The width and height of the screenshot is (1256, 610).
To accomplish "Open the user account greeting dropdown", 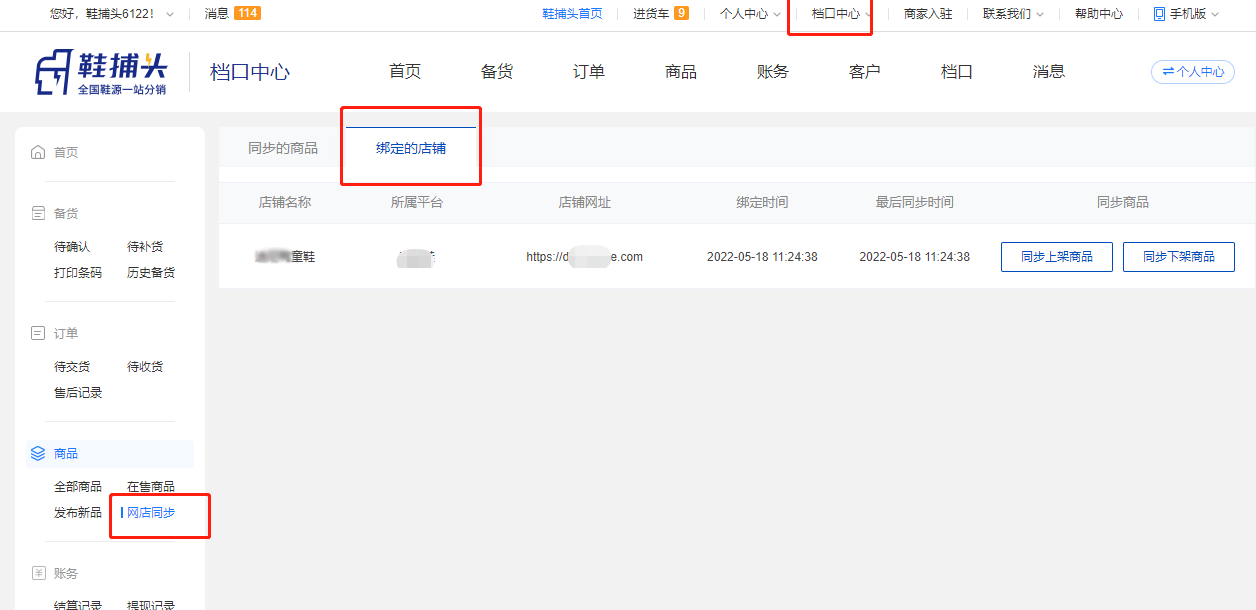I will (x=111, y=14).
